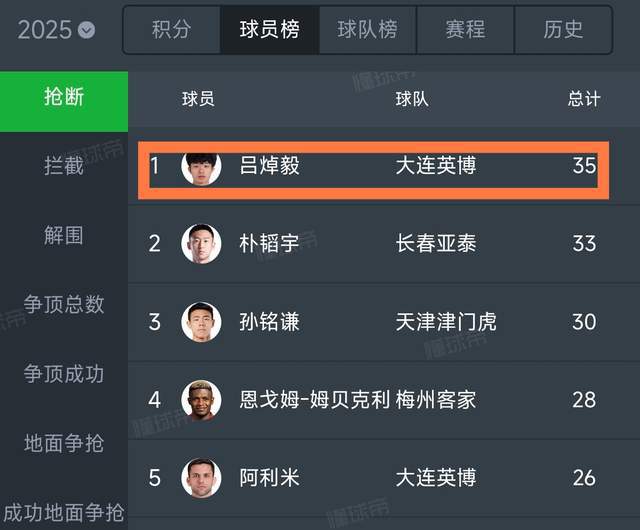
Task: Select 成功地面争抢 category
Action: (x=64, y=512)
